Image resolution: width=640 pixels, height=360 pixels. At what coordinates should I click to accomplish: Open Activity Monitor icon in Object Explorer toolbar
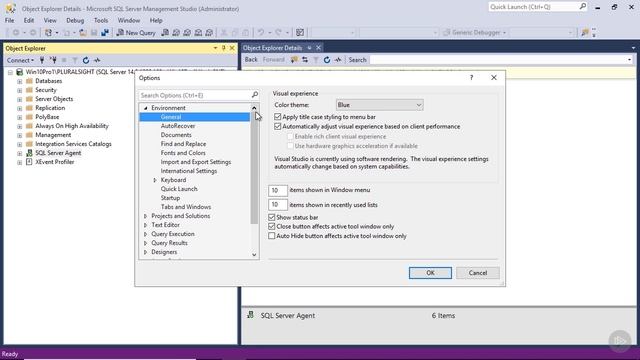[97, 60]
